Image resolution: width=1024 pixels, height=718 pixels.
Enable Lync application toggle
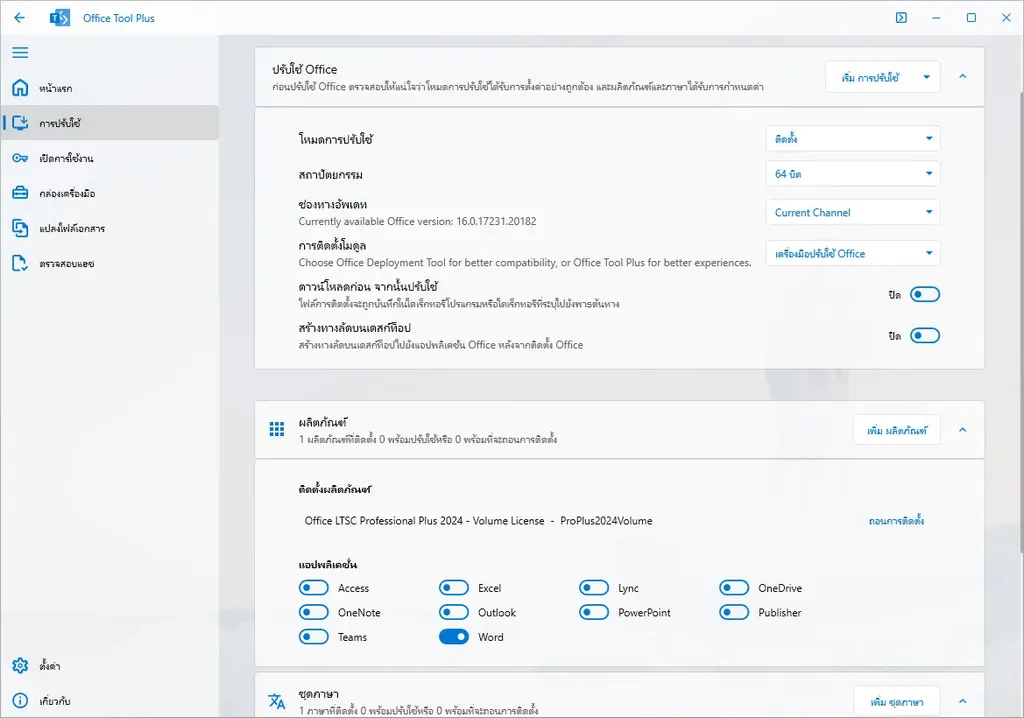point(594,588)
